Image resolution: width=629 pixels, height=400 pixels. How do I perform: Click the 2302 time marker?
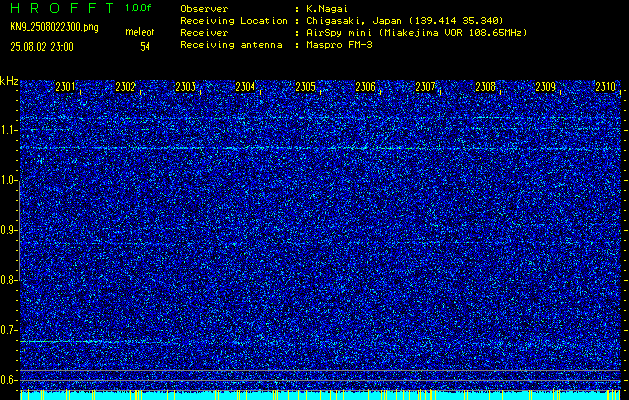tap(125, 86)
